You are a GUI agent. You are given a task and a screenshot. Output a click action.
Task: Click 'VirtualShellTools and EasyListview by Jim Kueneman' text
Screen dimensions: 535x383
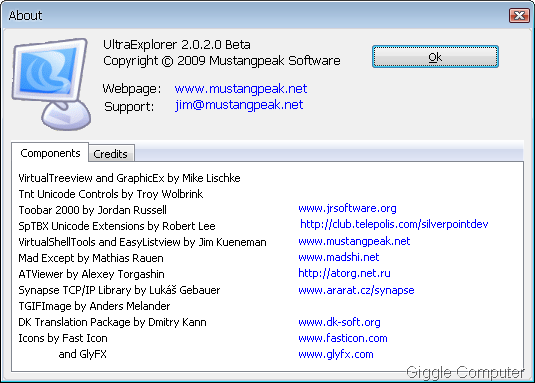(x=142, y=242)
